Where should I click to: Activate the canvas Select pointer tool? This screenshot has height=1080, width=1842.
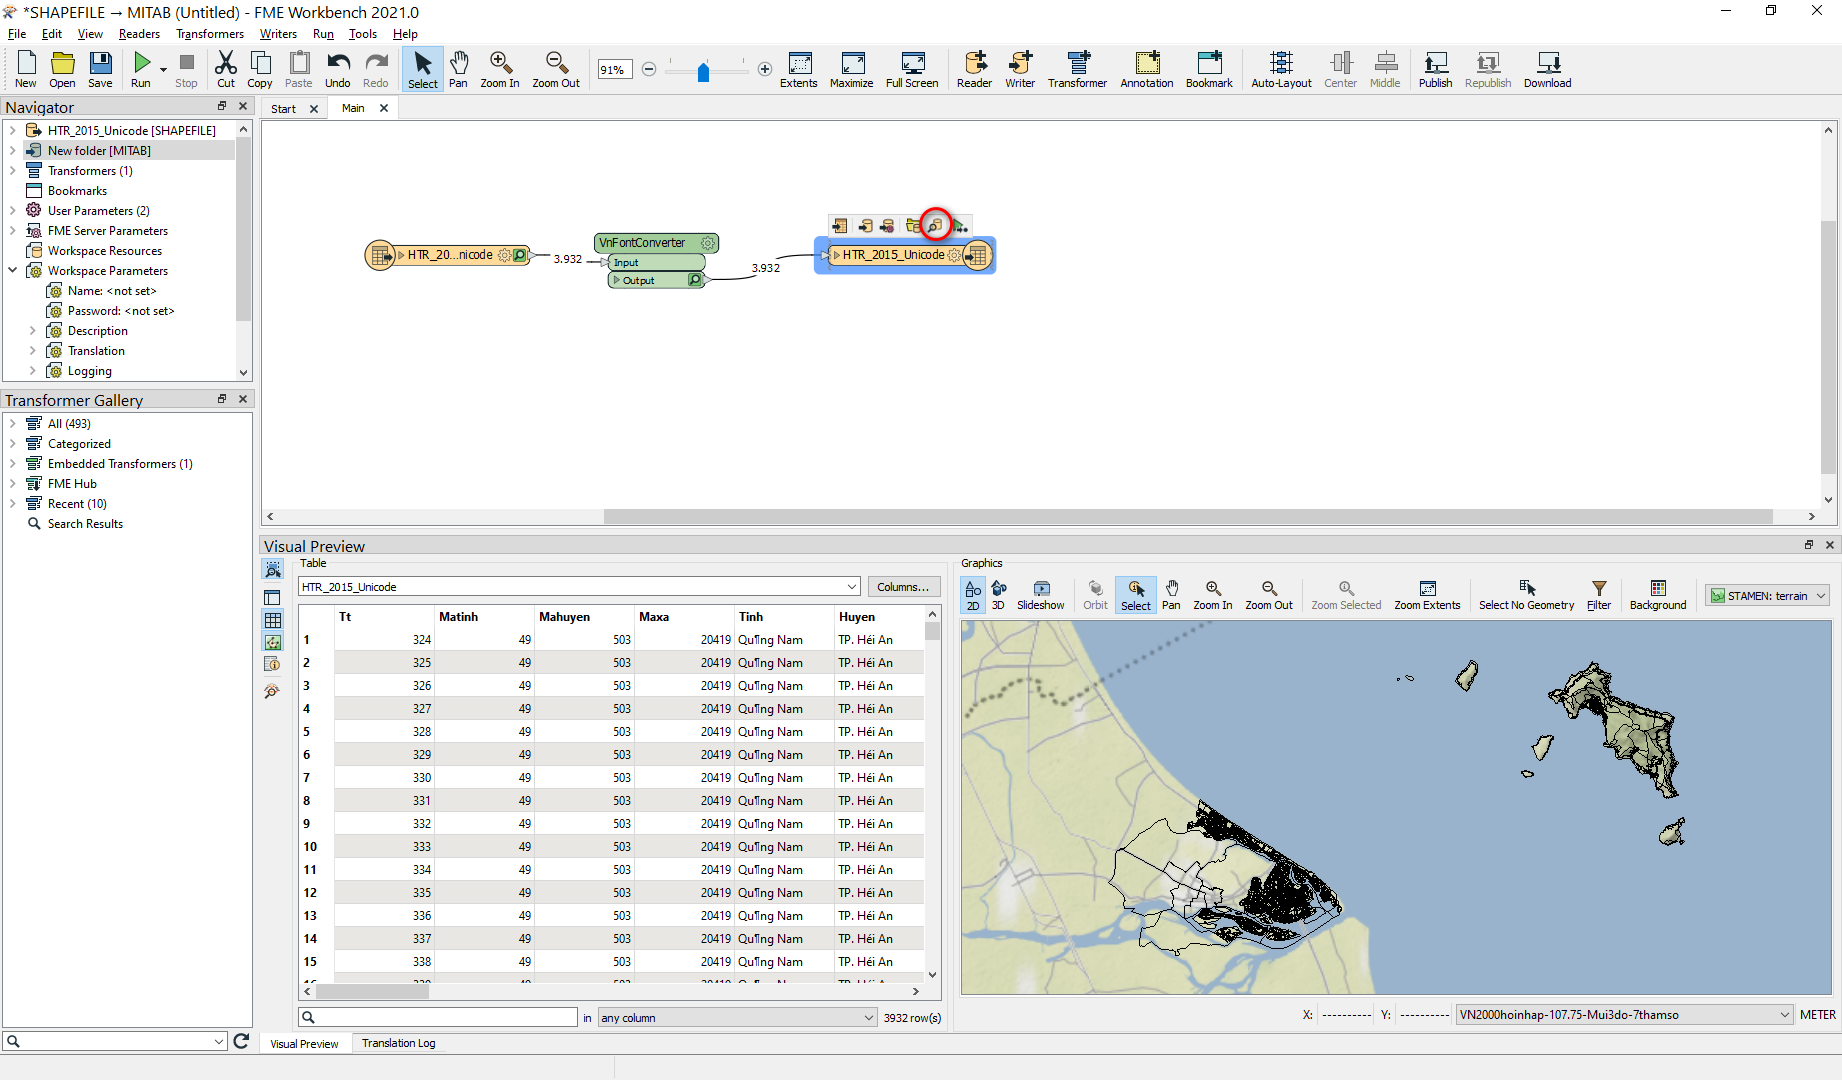click(x=423, y=70)
